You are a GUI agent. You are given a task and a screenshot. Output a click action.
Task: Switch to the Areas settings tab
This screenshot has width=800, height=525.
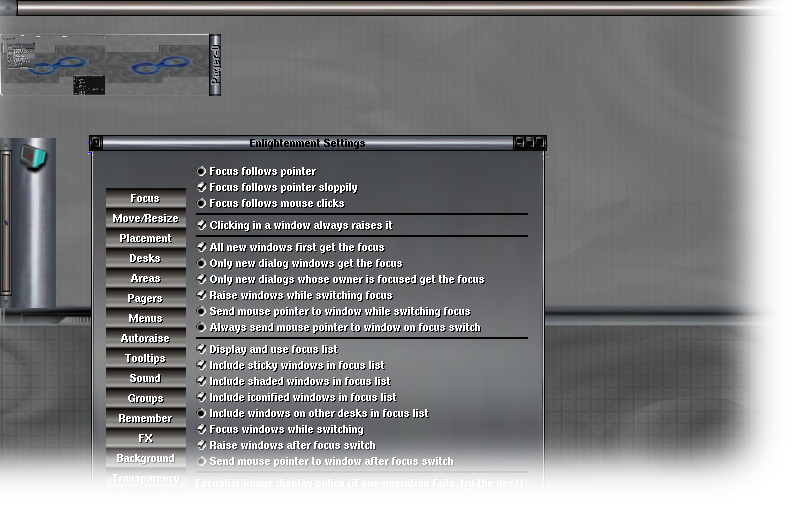(145, 278)
